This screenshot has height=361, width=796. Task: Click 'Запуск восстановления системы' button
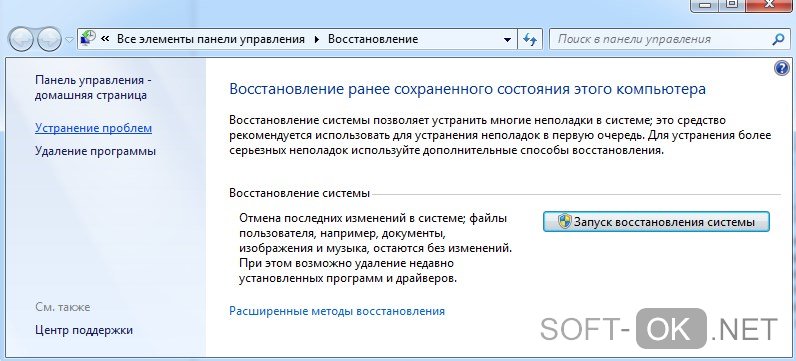(656, 222)
